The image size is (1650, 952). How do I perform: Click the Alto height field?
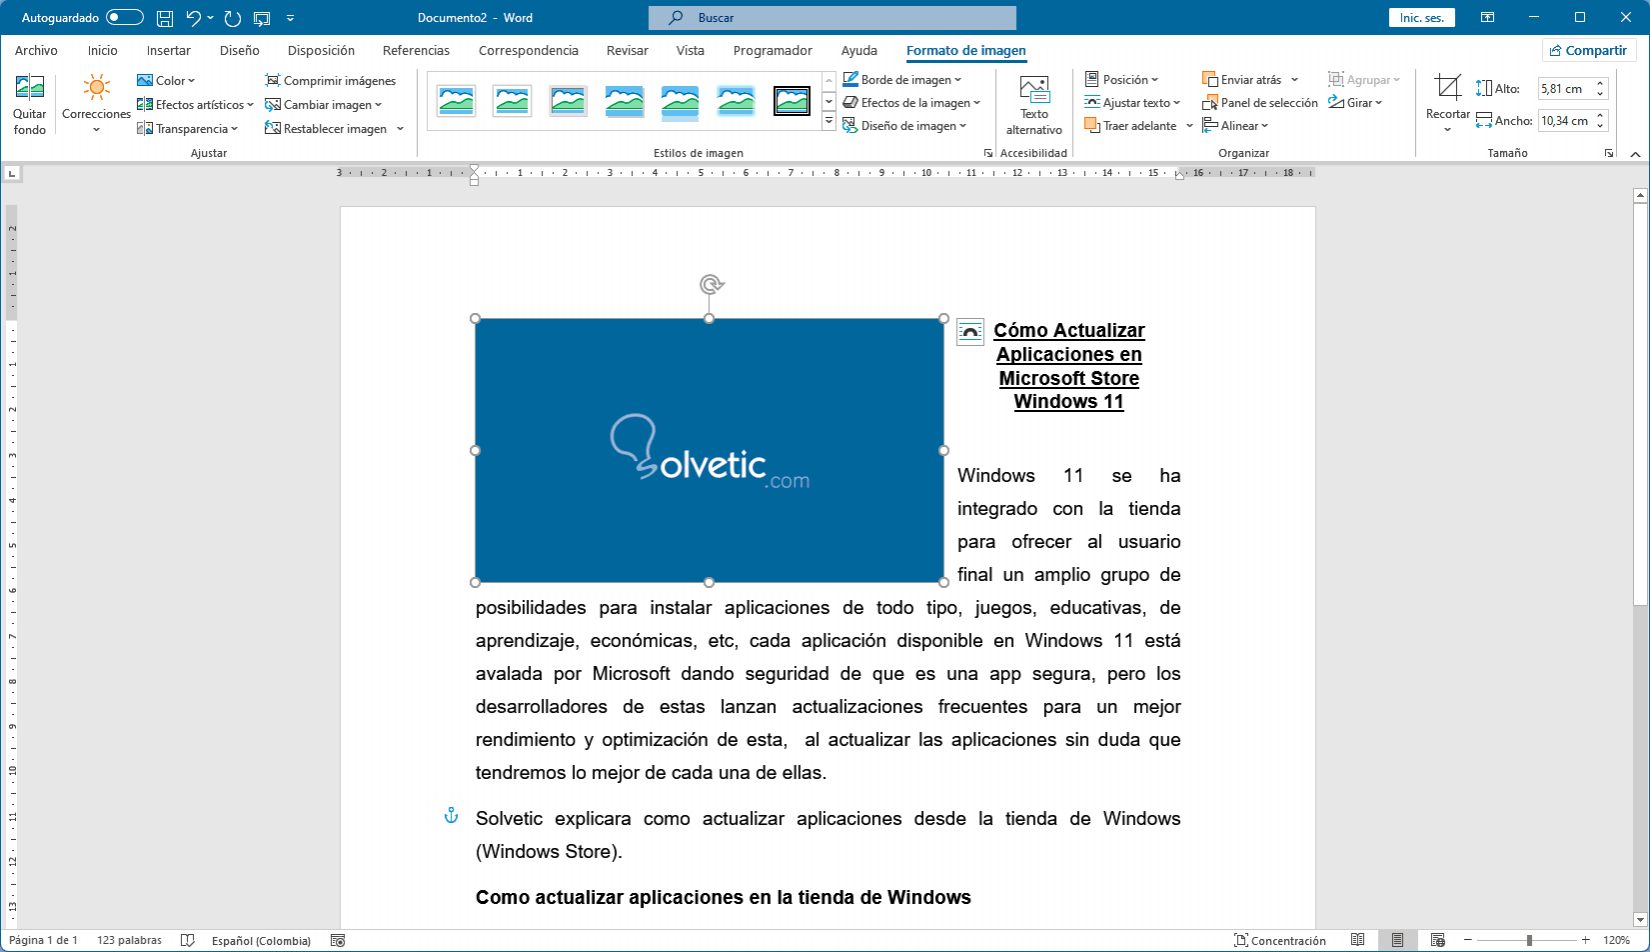coord(1572,89)
